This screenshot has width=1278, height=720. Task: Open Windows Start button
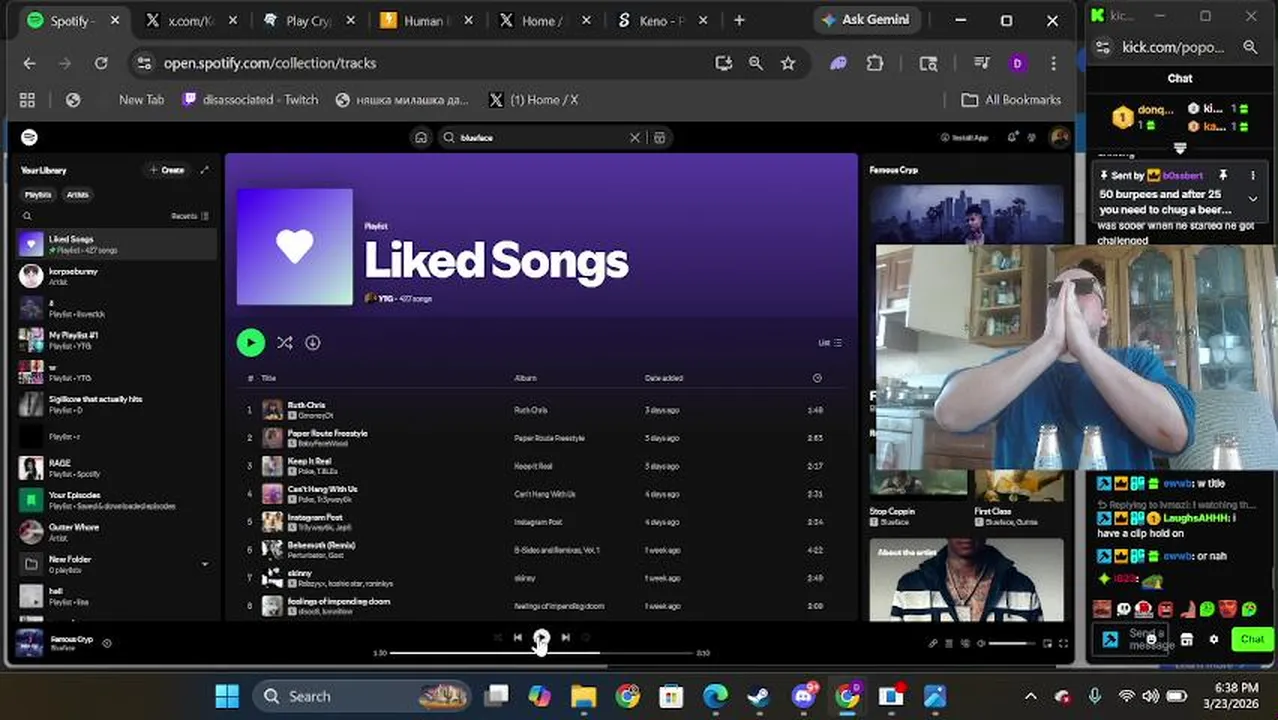[227, 696]
